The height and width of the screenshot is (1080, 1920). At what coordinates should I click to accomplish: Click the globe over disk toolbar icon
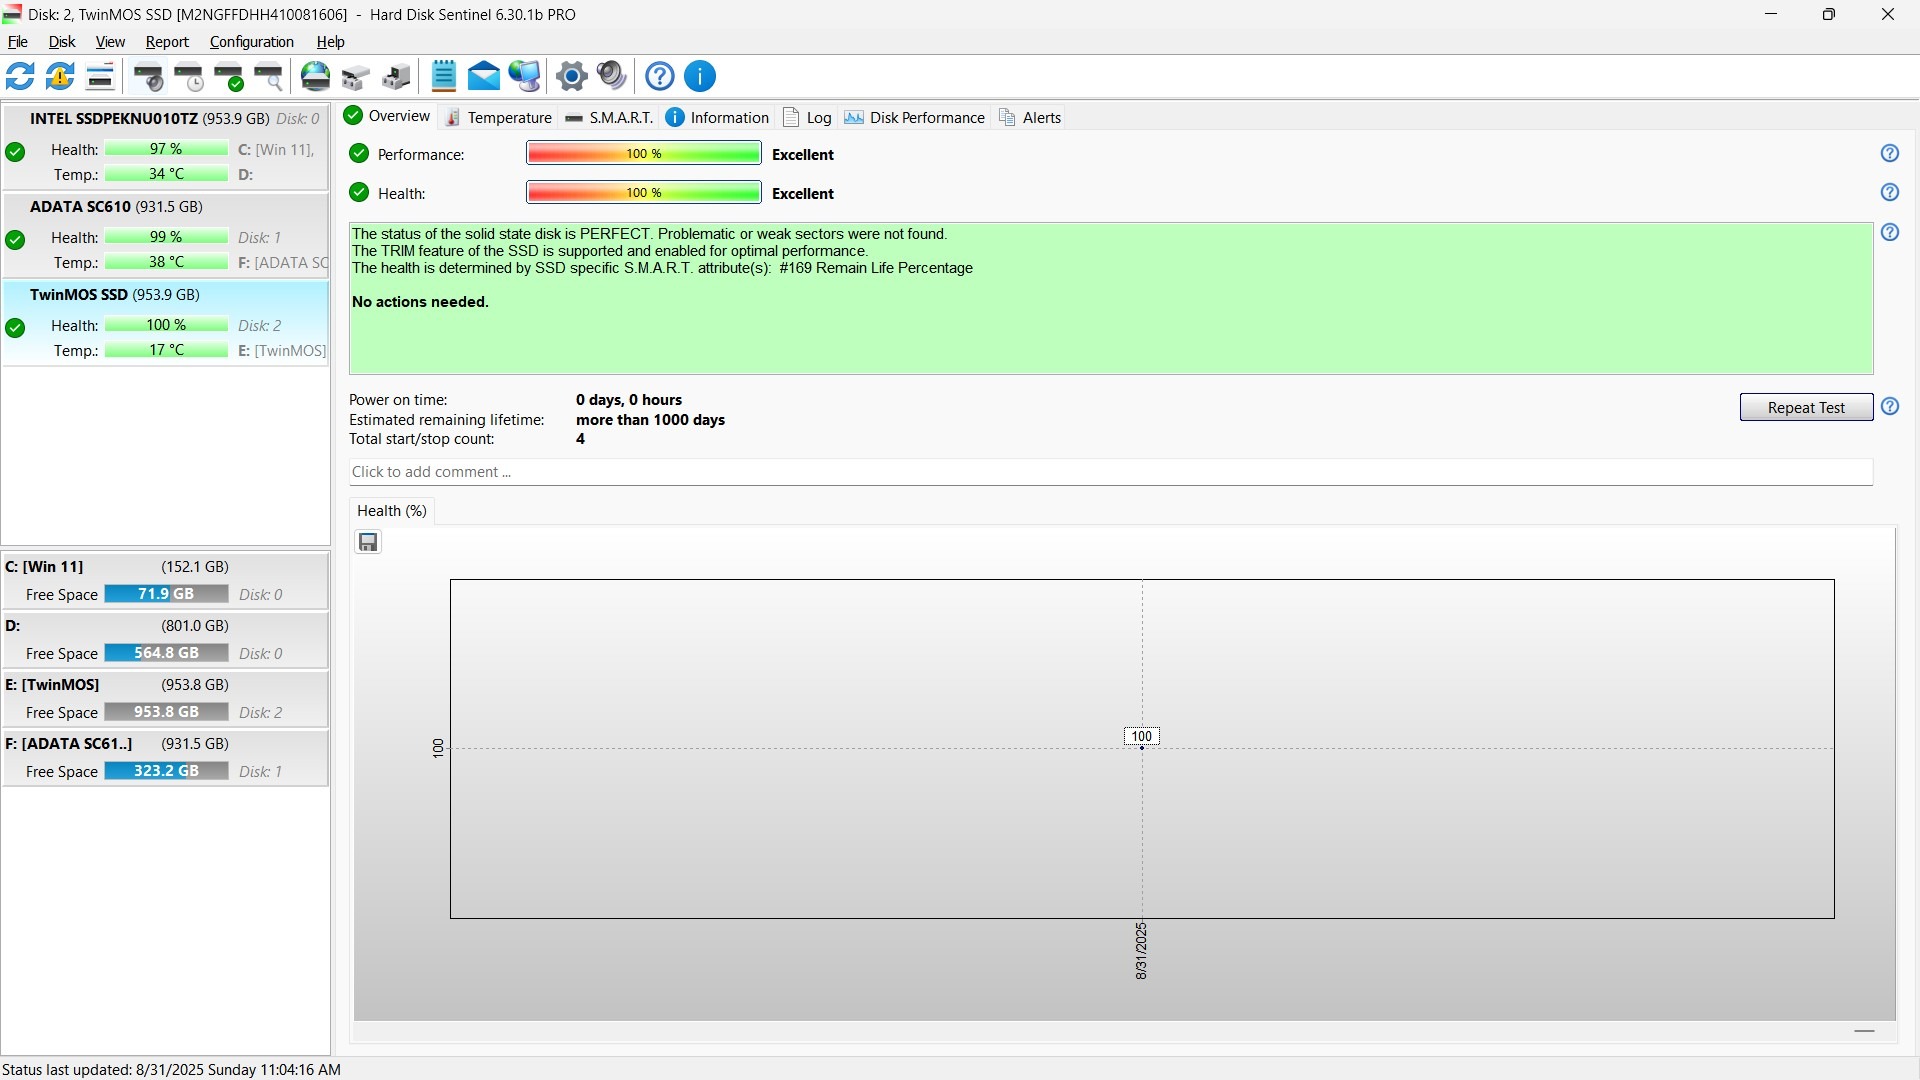pos(316,76)
